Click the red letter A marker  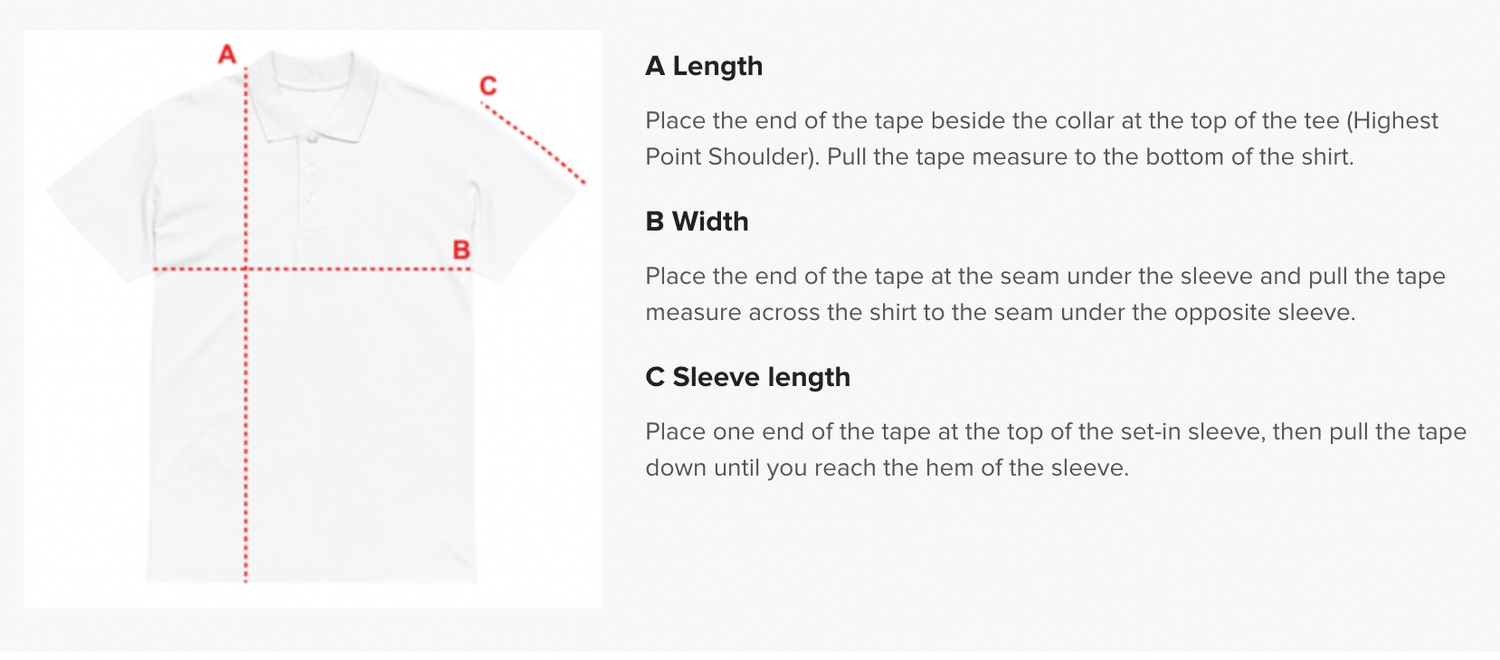point(227,54)
